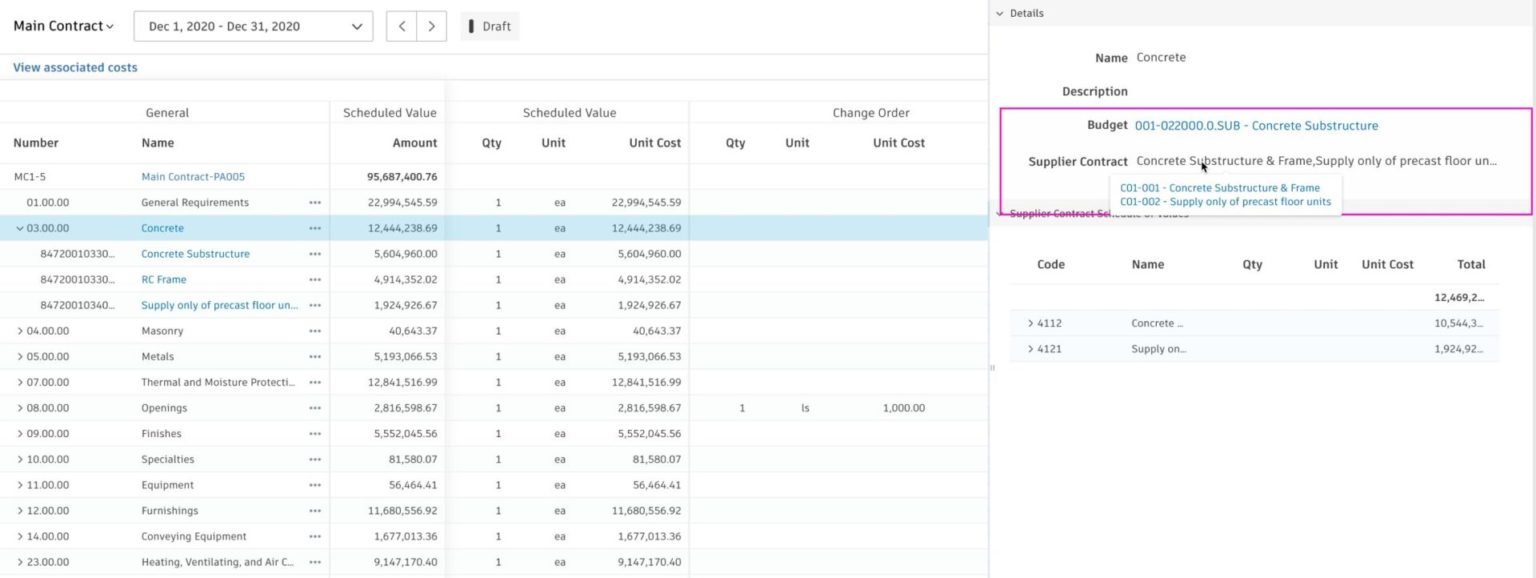Expand the 09.00.00 Finishes row

(20, 434)
